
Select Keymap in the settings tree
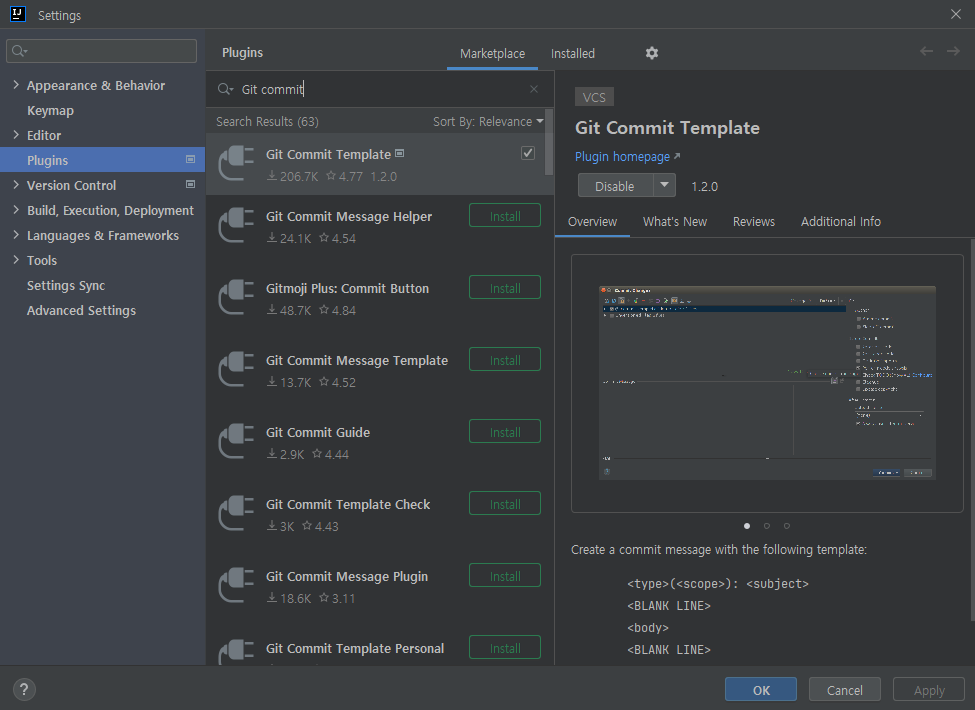(50, 111)
